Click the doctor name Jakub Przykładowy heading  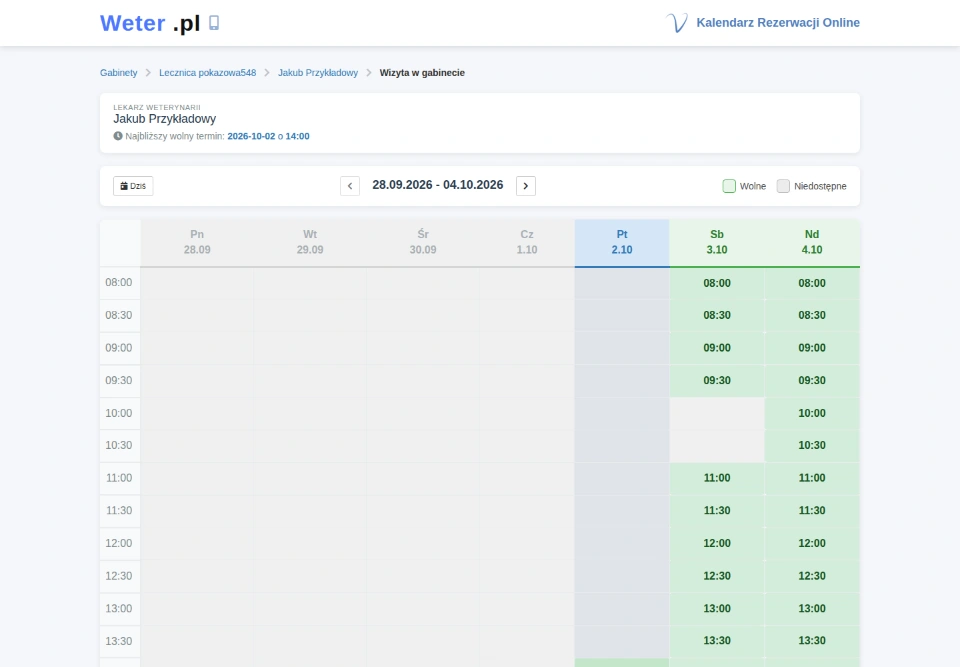[x=165, y=119]
